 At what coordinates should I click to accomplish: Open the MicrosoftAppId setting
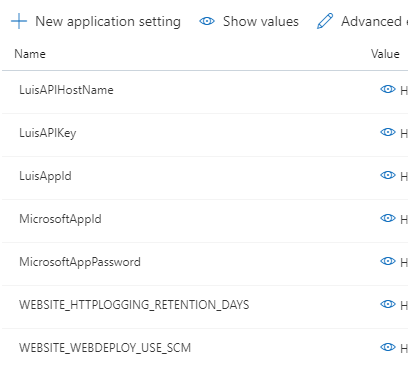coord(60,219)
